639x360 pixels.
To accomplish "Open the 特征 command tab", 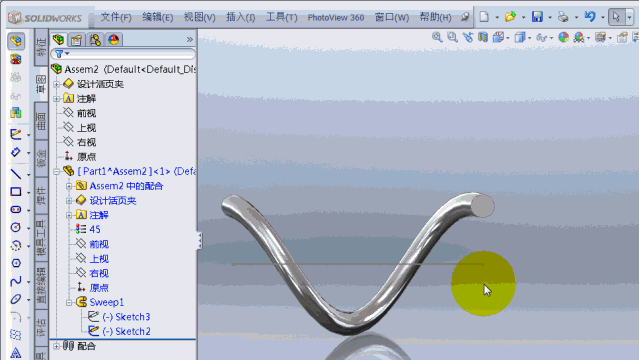I will click(x=41, y=46).
